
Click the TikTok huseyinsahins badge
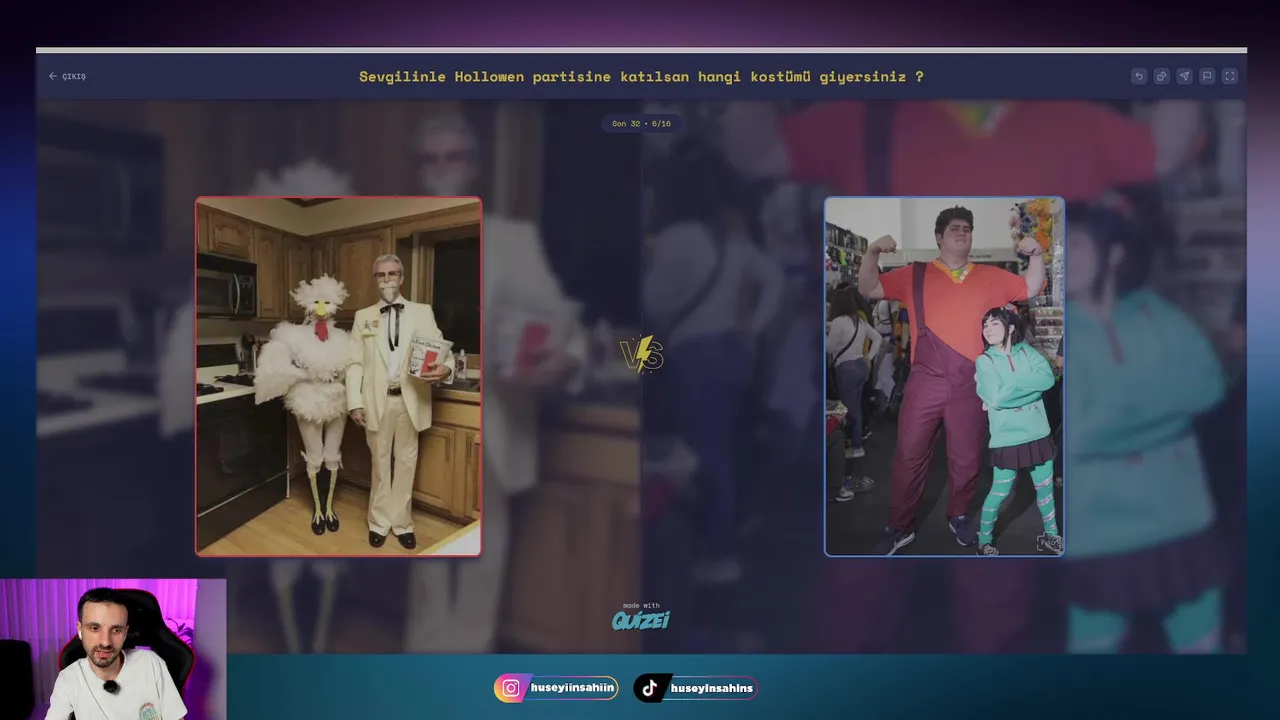695,688
